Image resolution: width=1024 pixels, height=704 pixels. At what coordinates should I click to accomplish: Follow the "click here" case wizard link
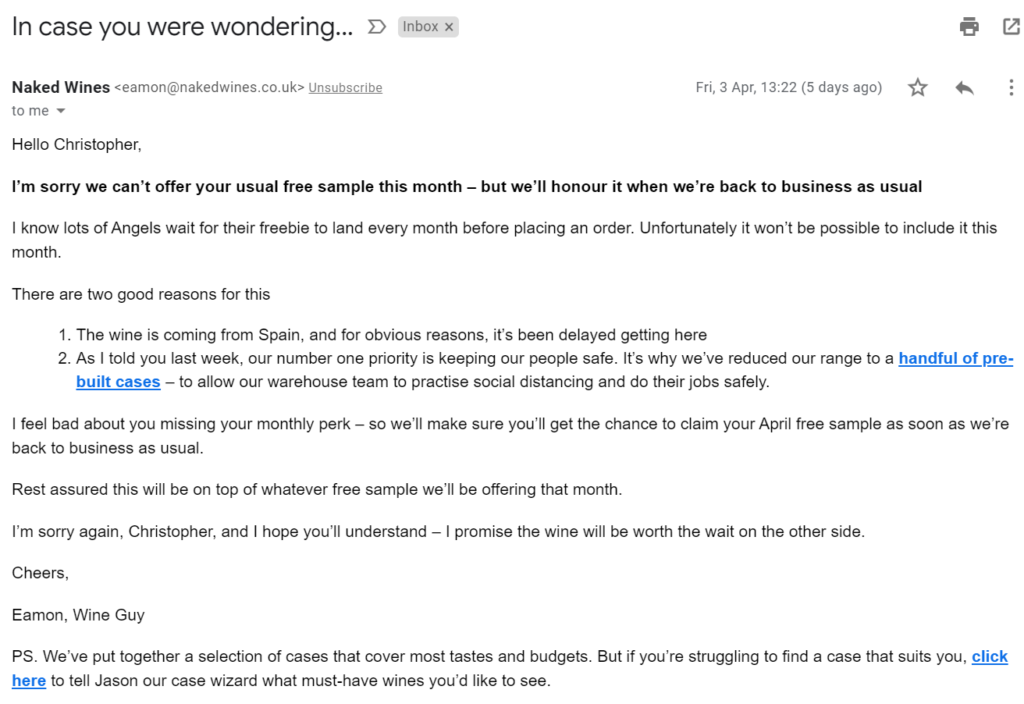click(x=989, y=657)
